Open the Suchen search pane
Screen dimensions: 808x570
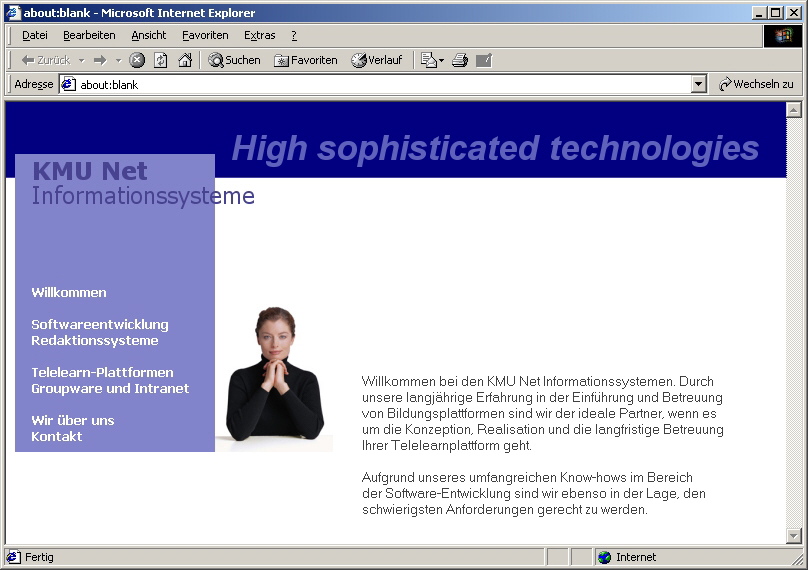234,60
